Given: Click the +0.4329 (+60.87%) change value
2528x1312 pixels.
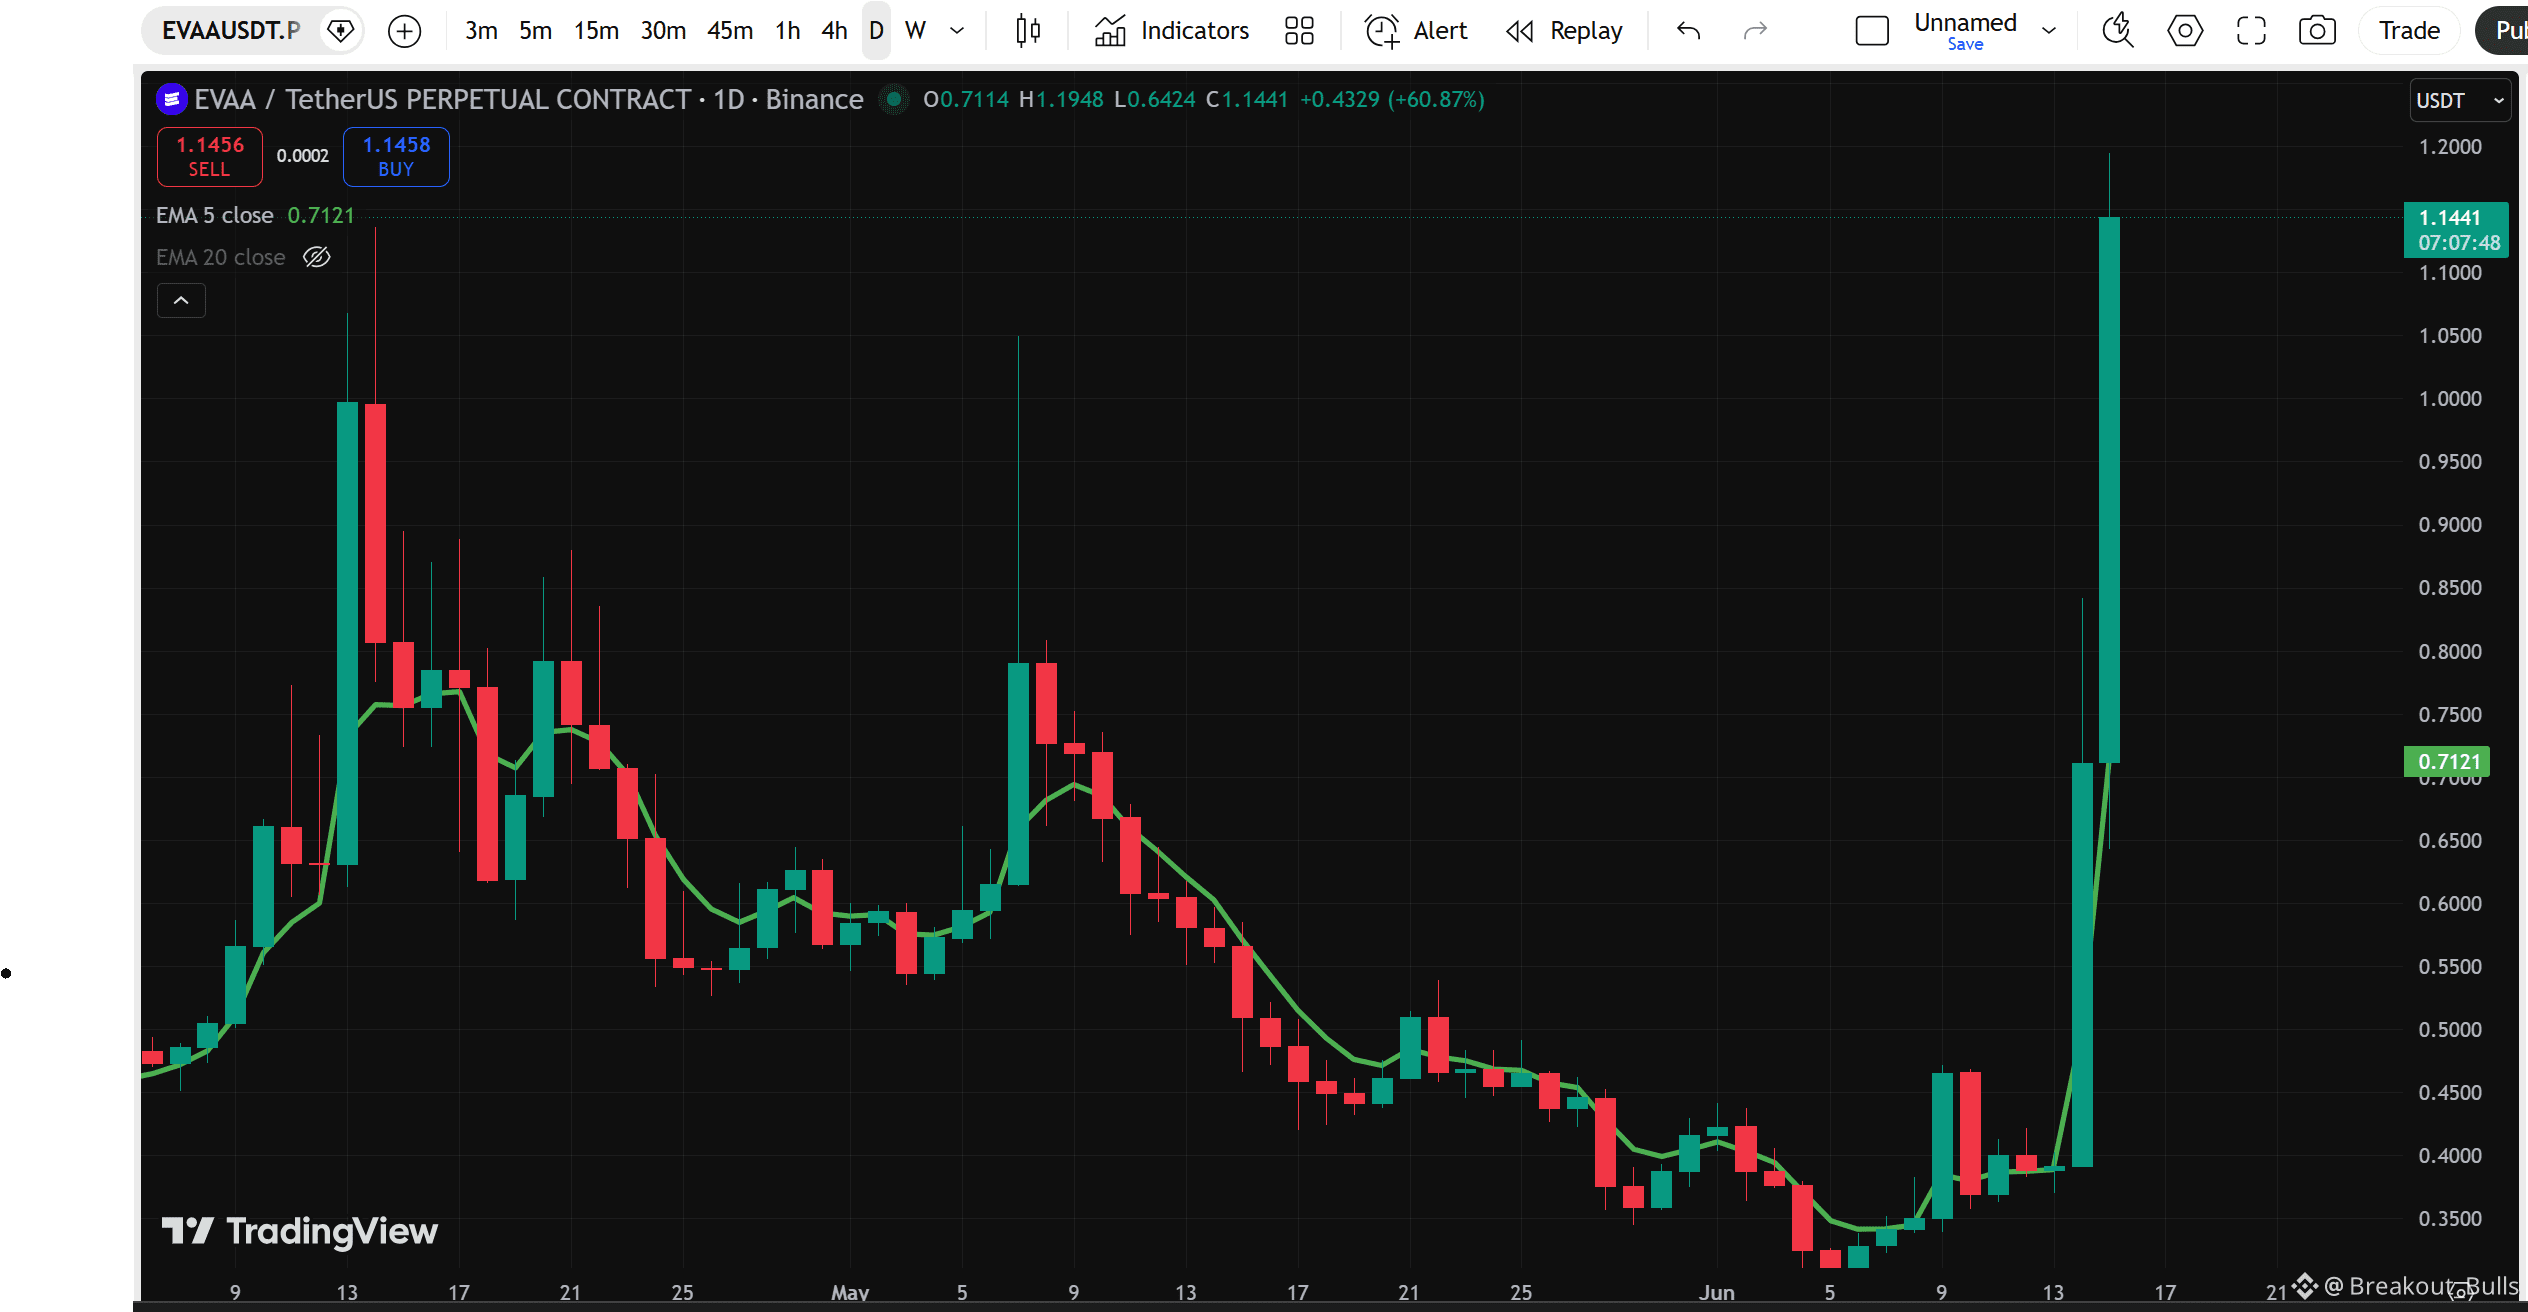Looking at the screenshot, I should pos(1392,100).
